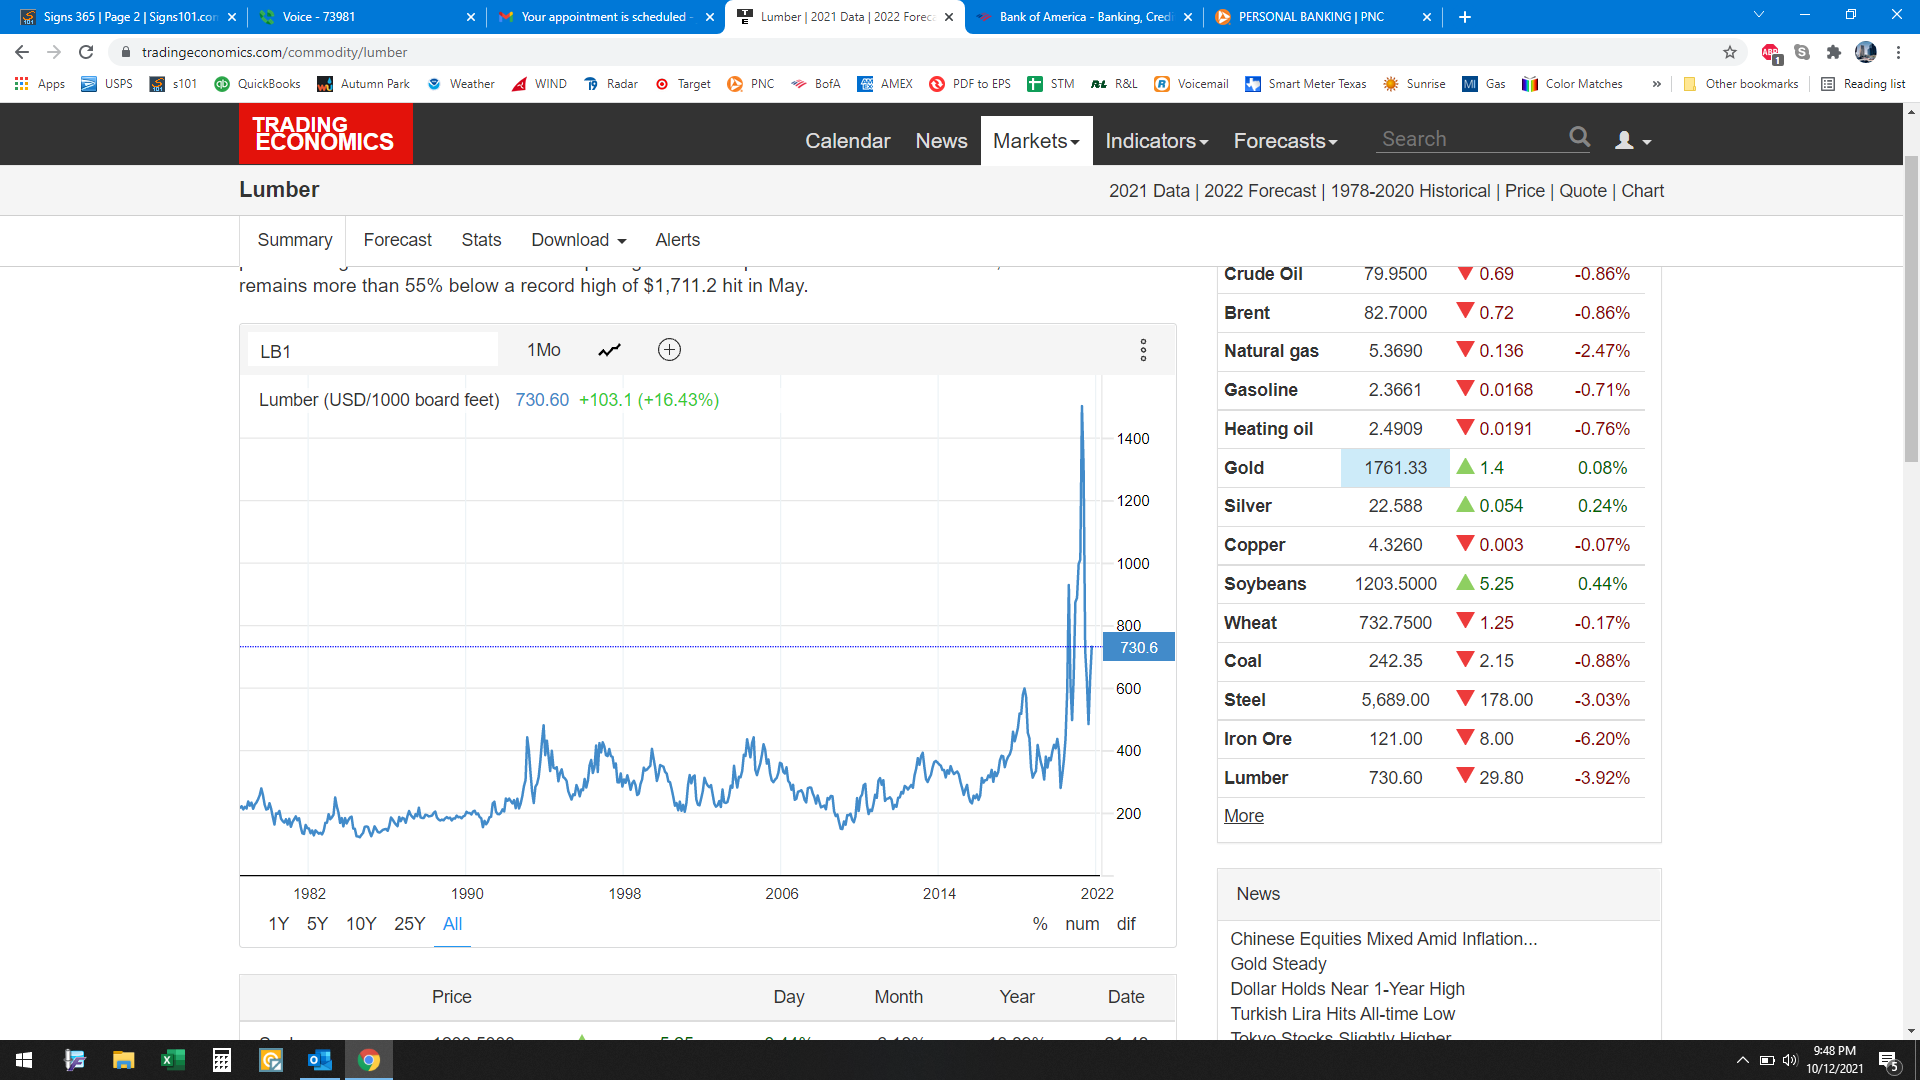Open the notification center icon
This screenshot has width=1920, height=1080.
point(1889,1061)
